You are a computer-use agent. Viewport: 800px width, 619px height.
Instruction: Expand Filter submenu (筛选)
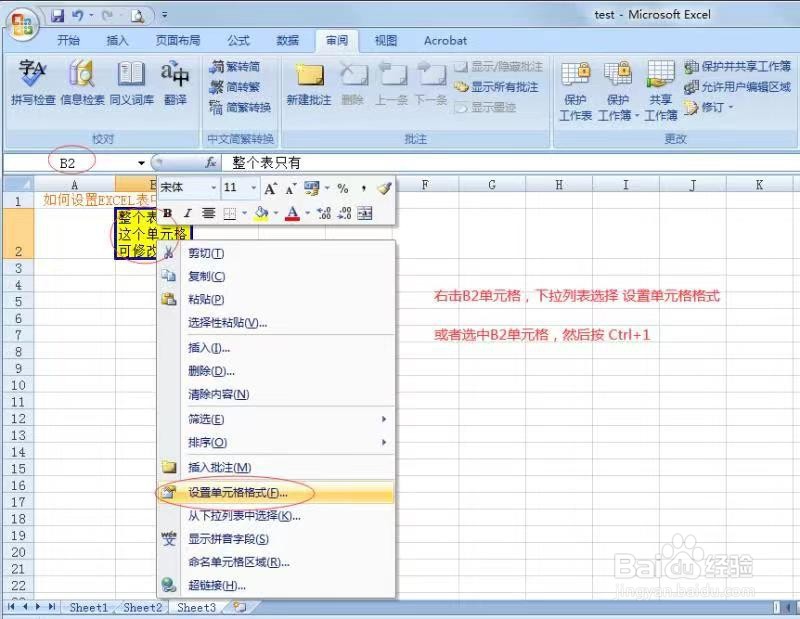tap(276, 419)
